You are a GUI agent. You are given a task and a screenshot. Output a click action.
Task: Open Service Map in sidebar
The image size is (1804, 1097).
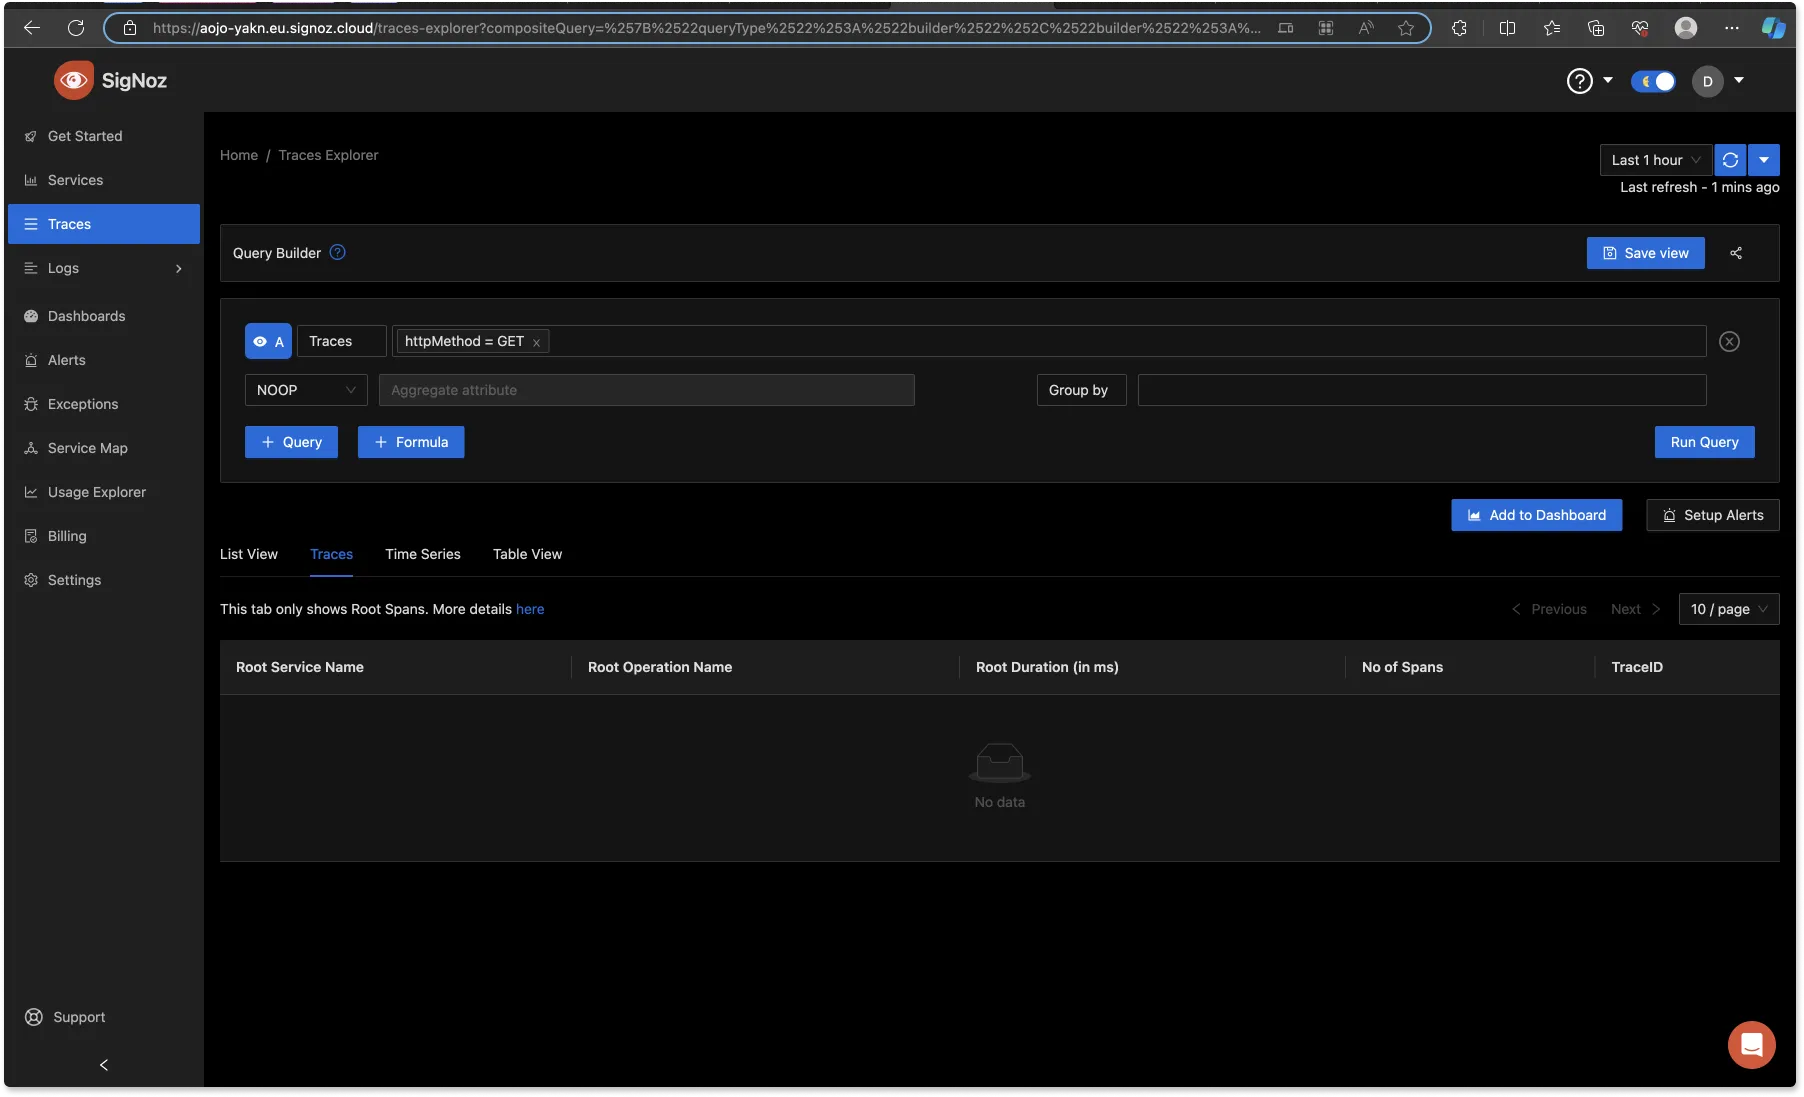tap(104, 448)
